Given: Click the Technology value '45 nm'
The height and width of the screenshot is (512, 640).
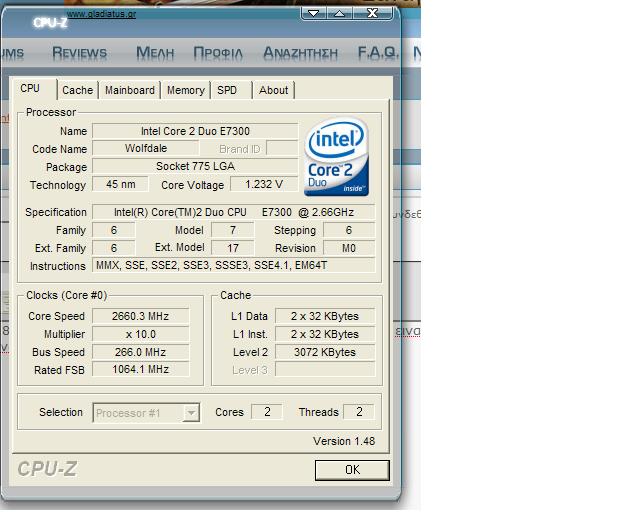Looking at the screenshot, I should (x=120, y=184).
